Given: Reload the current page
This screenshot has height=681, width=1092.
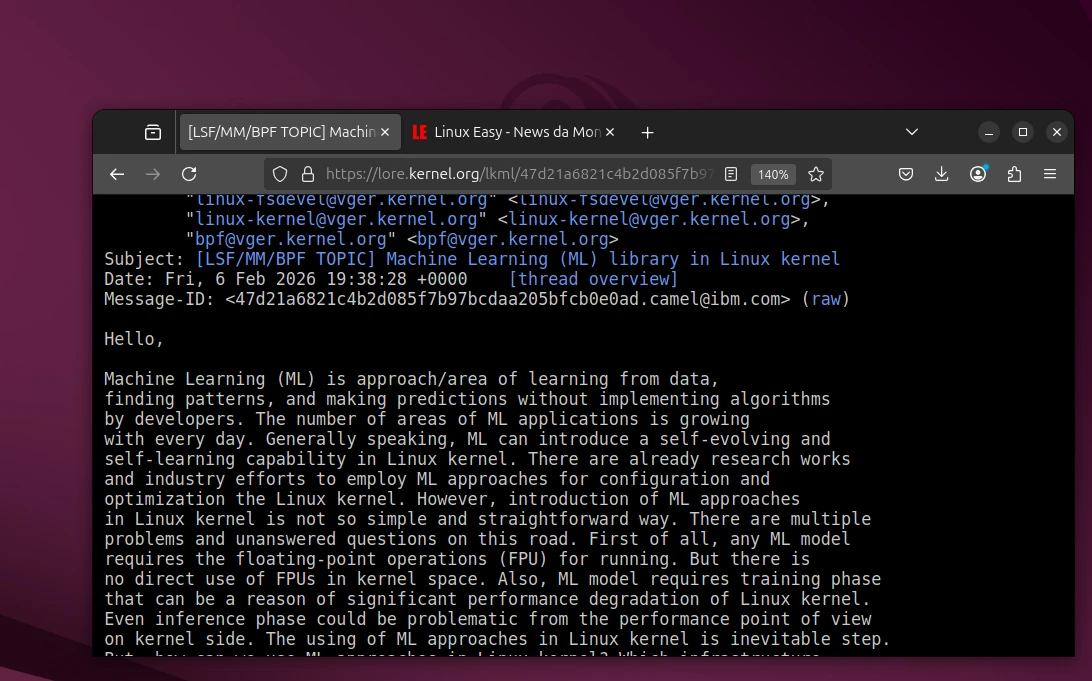Looking at the screenshot, I should pos(189,174).
